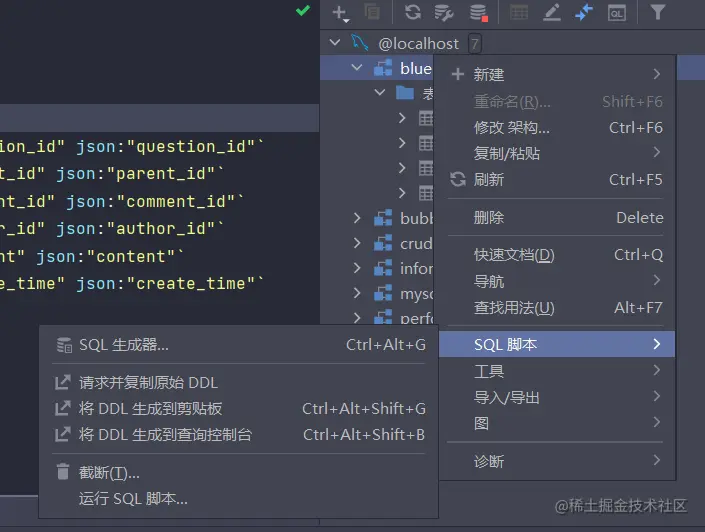705x532 pixels.
Task: Click the json:"question_id" code text
Action: (x=170, y=147)
